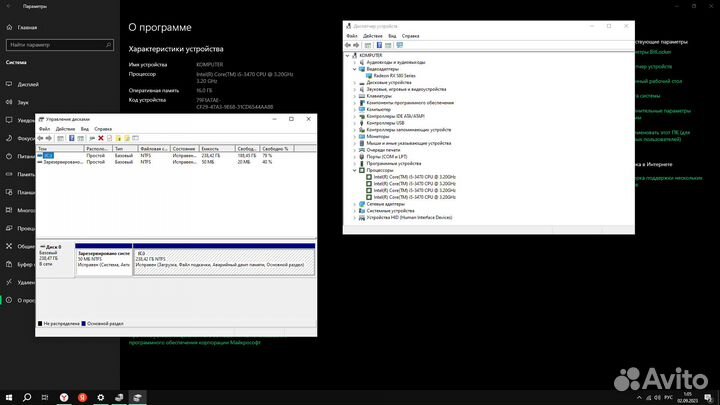The height and width of the screenshot is (405, 720).
Task: Open Yandex Browser from the taskbar
Action: tap(64, 398)
